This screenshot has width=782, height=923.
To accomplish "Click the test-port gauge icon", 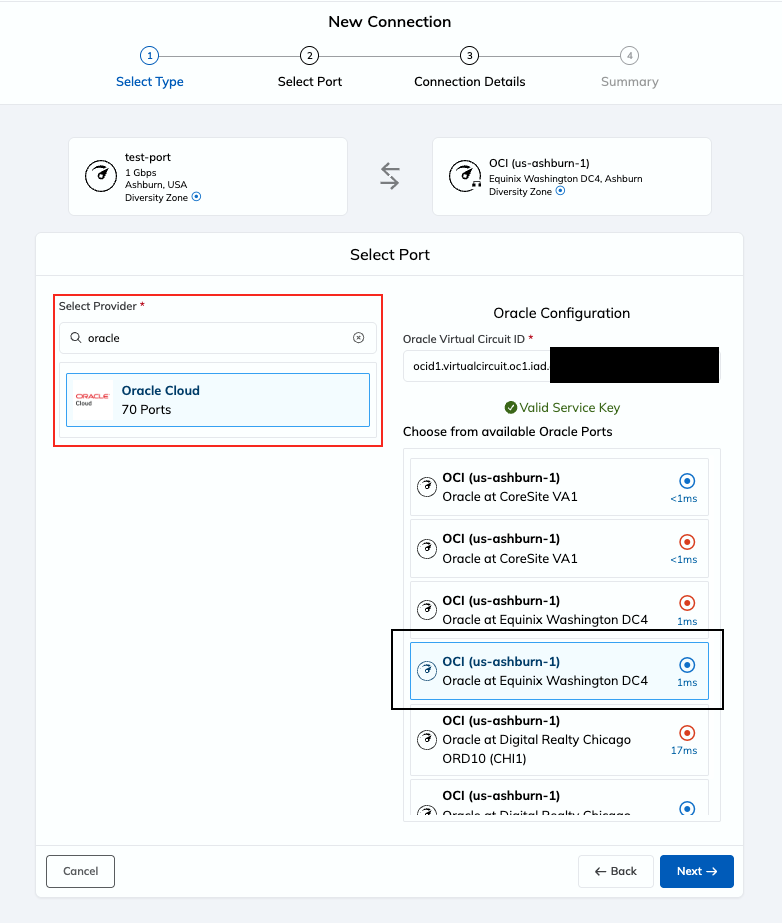I will [x=101, y=175].
